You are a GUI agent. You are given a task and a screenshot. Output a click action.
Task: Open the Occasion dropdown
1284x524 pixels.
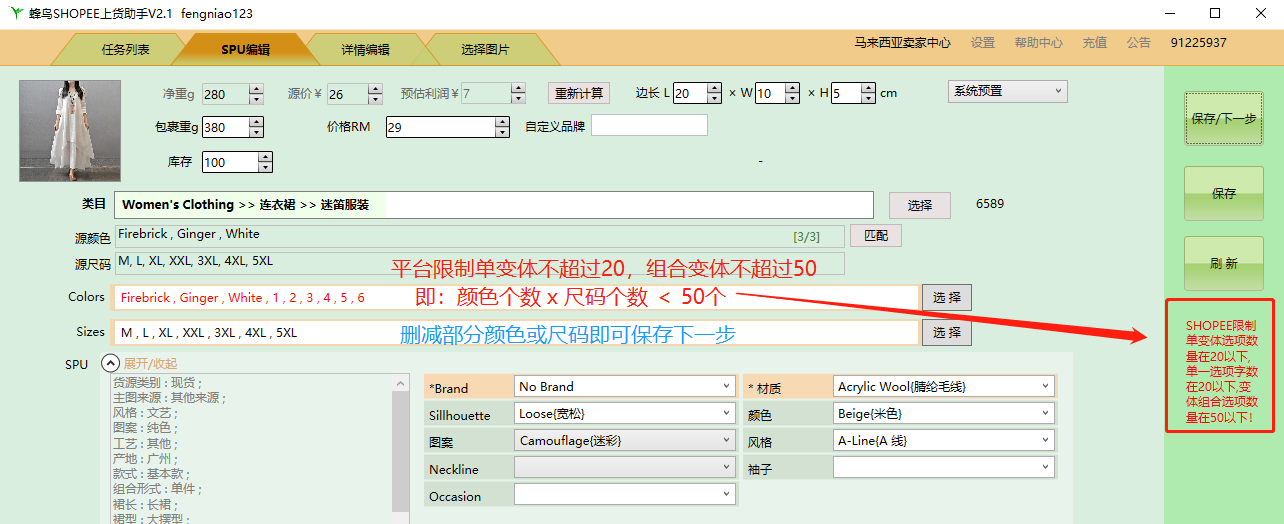625,494
